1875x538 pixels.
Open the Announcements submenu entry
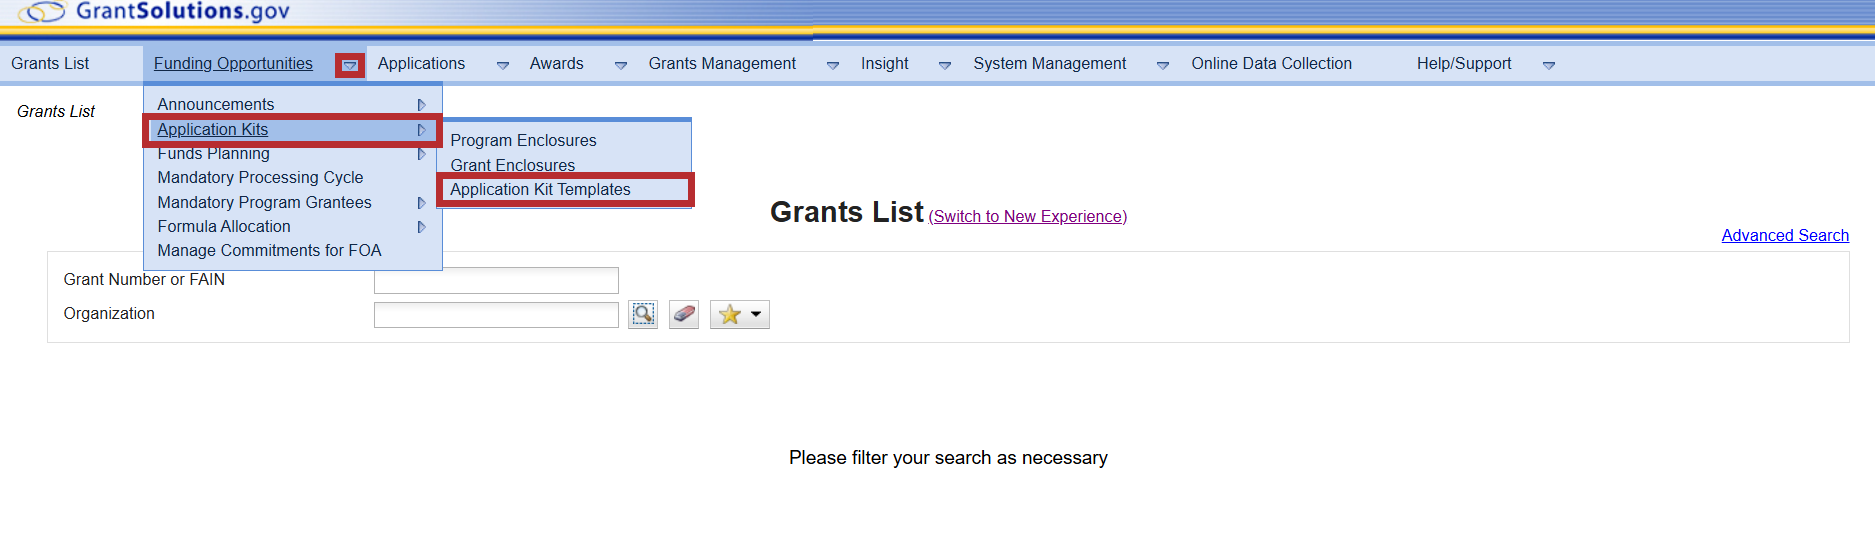(x=216, y=104)
